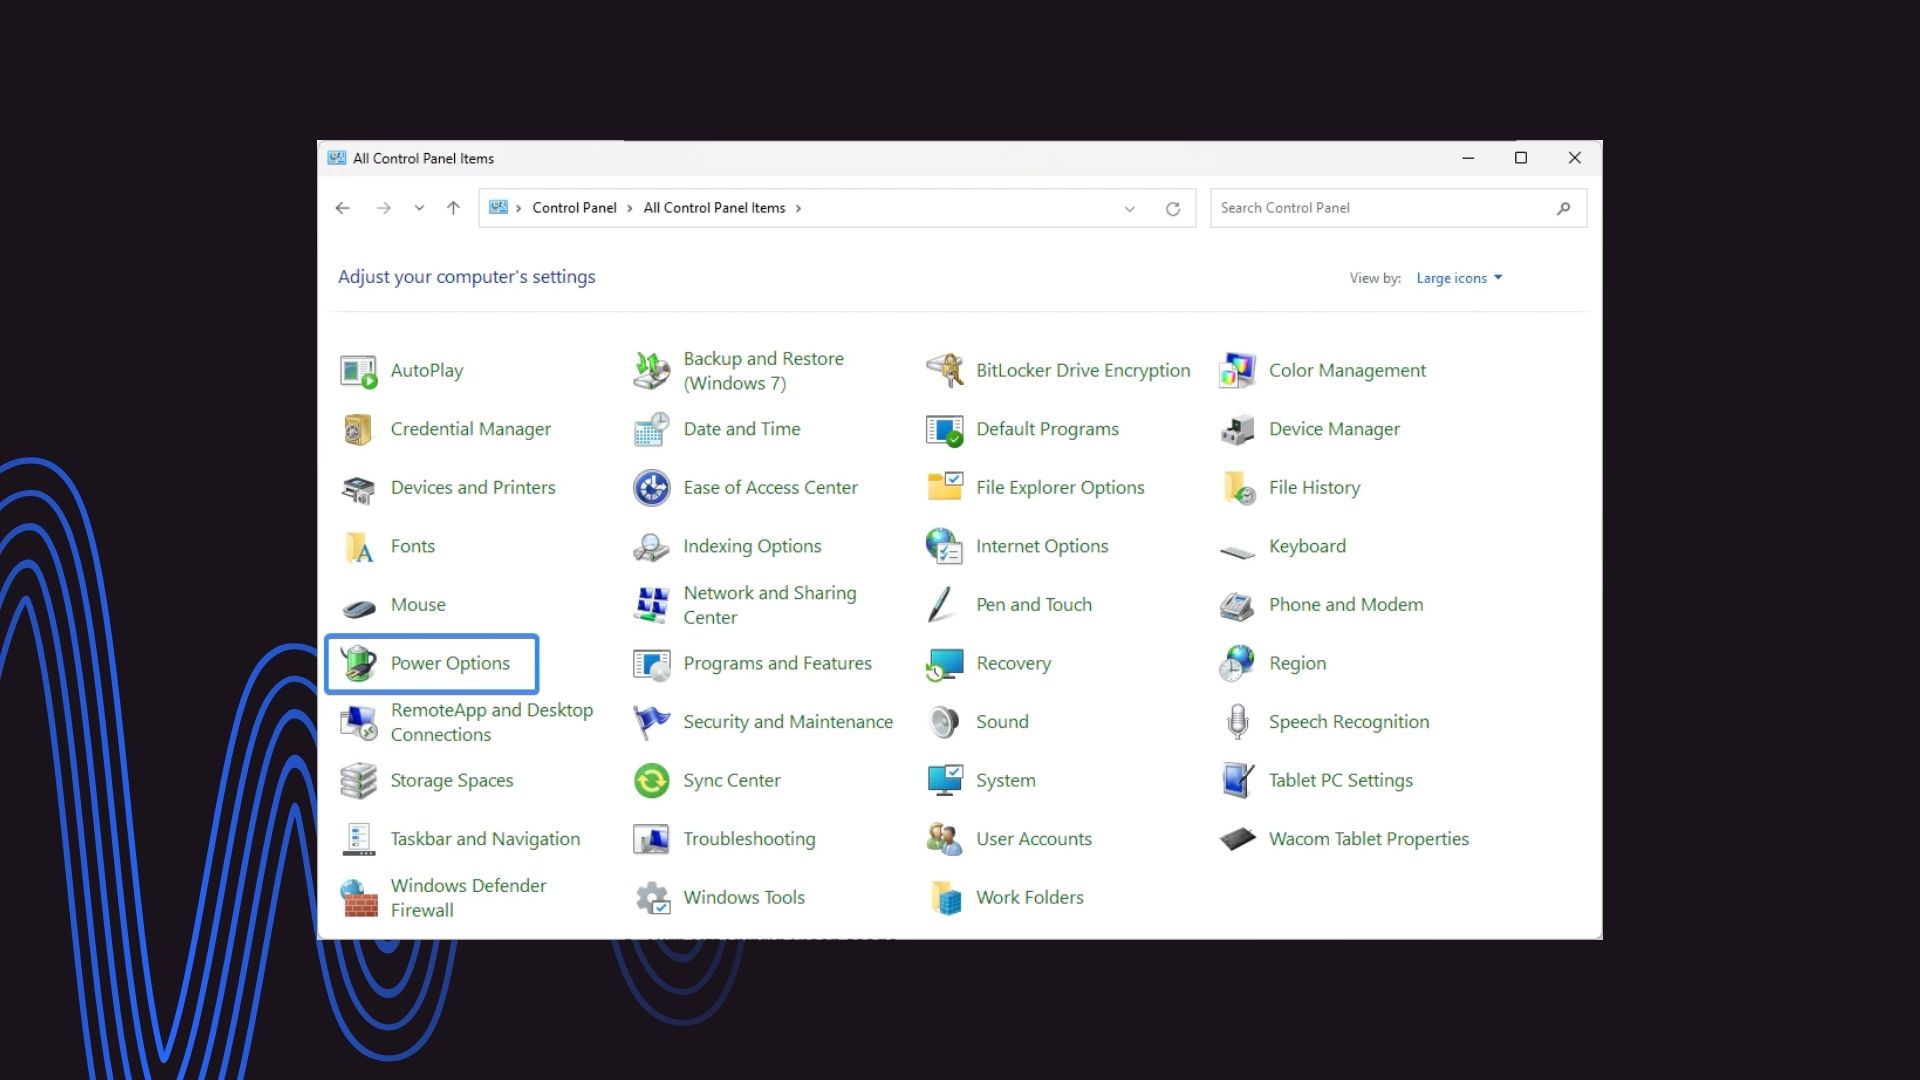Image resolution: width=1920 pixels, height=1080 pixels.
Task: Click the Control Panel title bar icon
Action: click(x=337, y=158)
